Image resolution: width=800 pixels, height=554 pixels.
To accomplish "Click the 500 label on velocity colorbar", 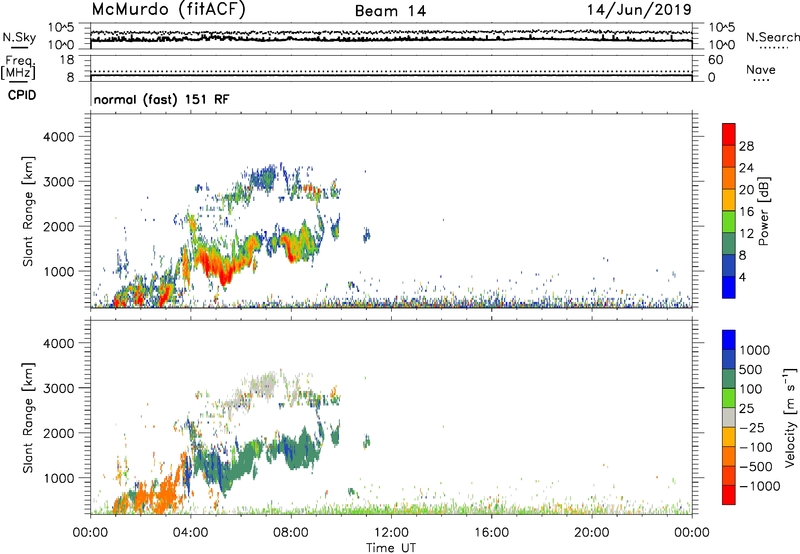I will point(749,369).
